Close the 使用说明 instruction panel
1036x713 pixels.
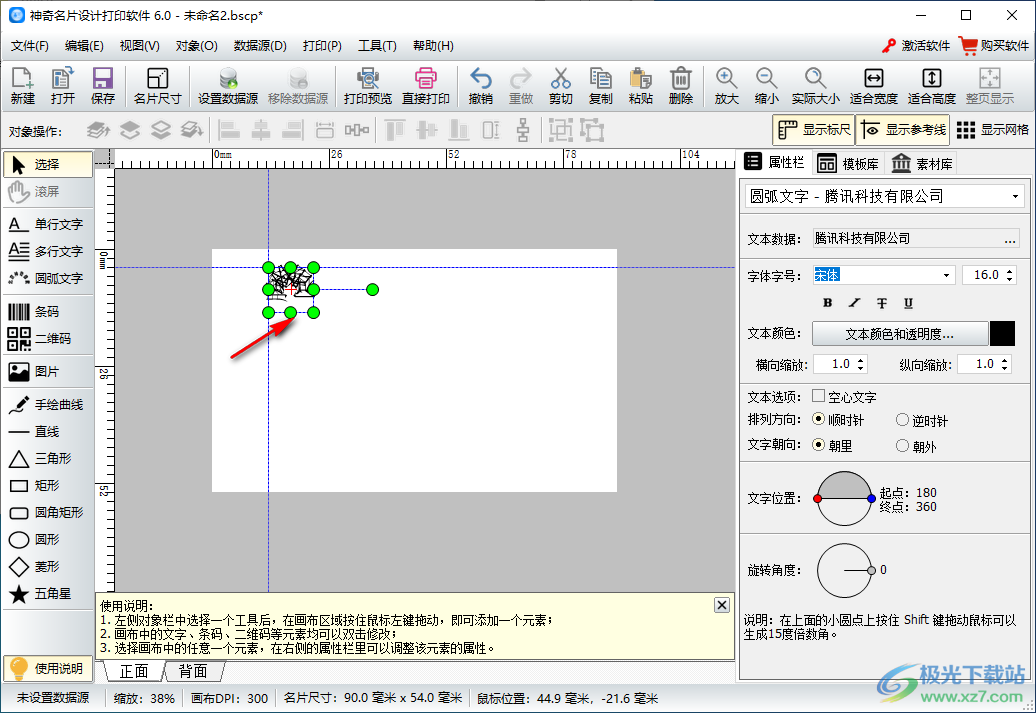point(722,605)
